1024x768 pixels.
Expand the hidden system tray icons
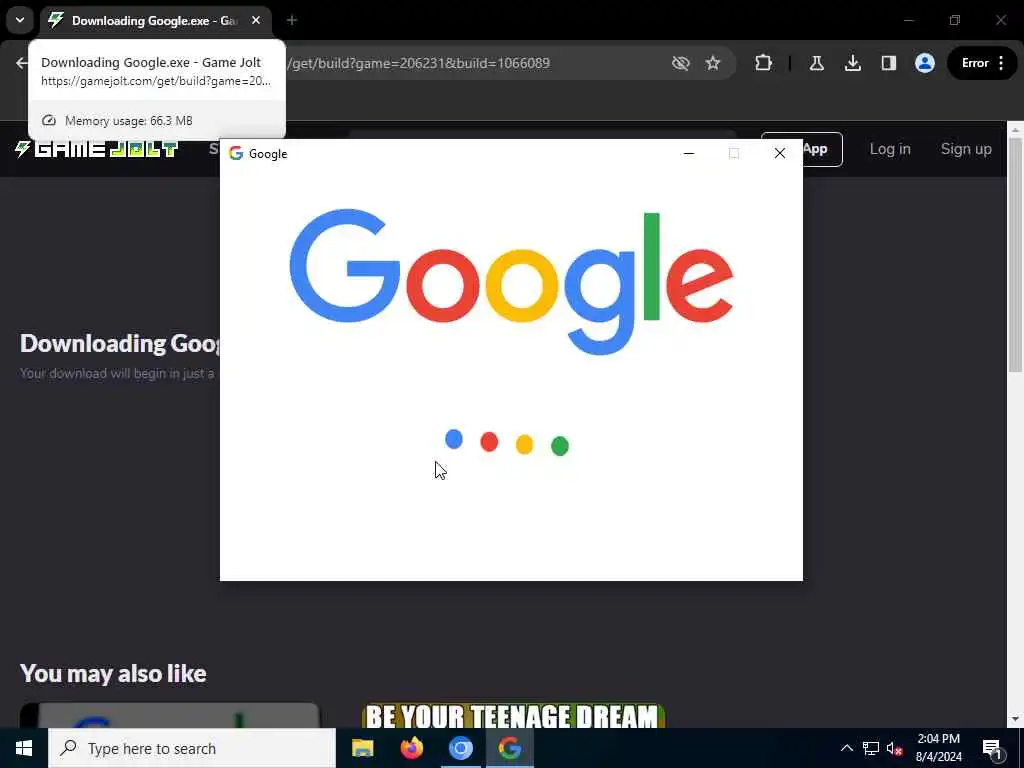coord(846,748)
